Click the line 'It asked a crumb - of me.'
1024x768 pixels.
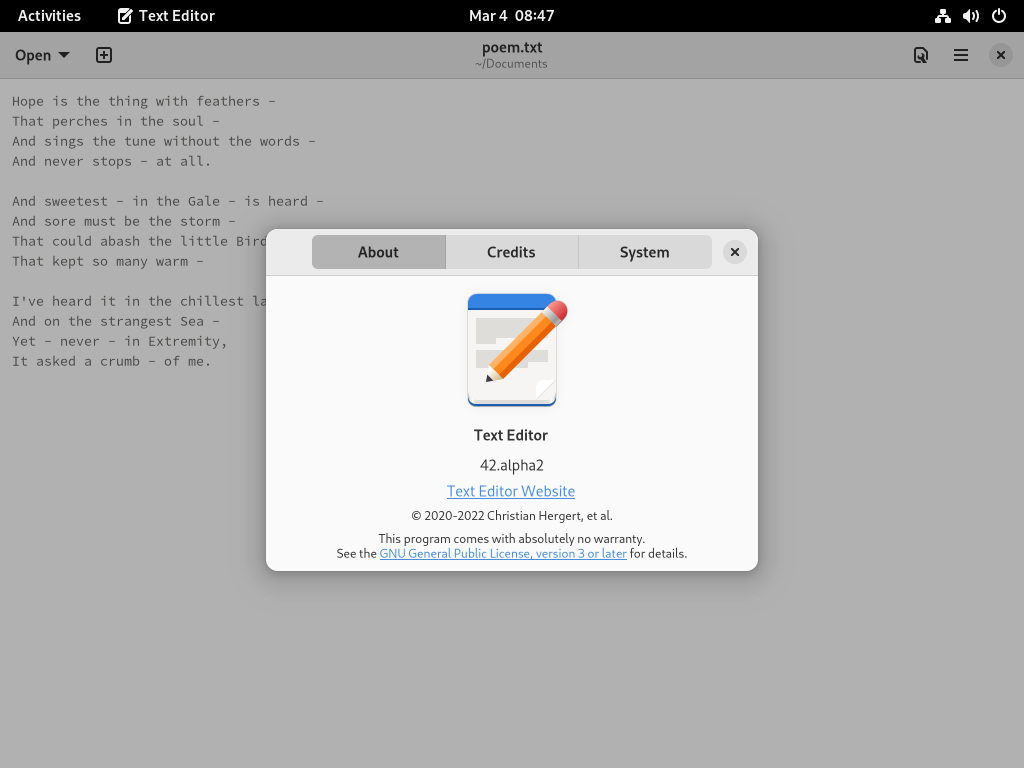(x=112, y=361)
